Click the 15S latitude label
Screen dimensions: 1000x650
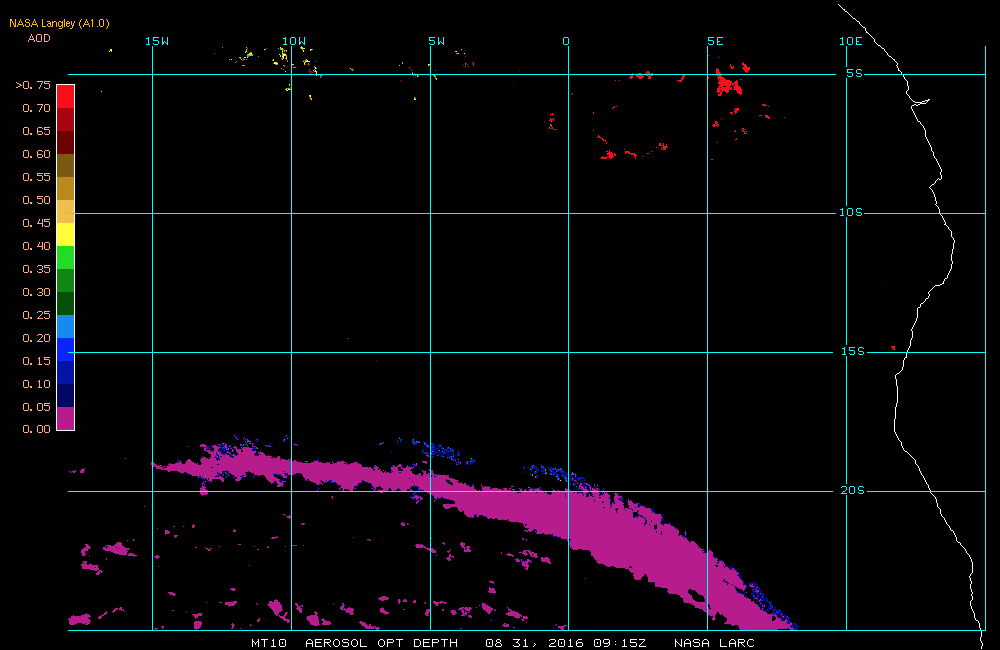[x=851, y=351]
